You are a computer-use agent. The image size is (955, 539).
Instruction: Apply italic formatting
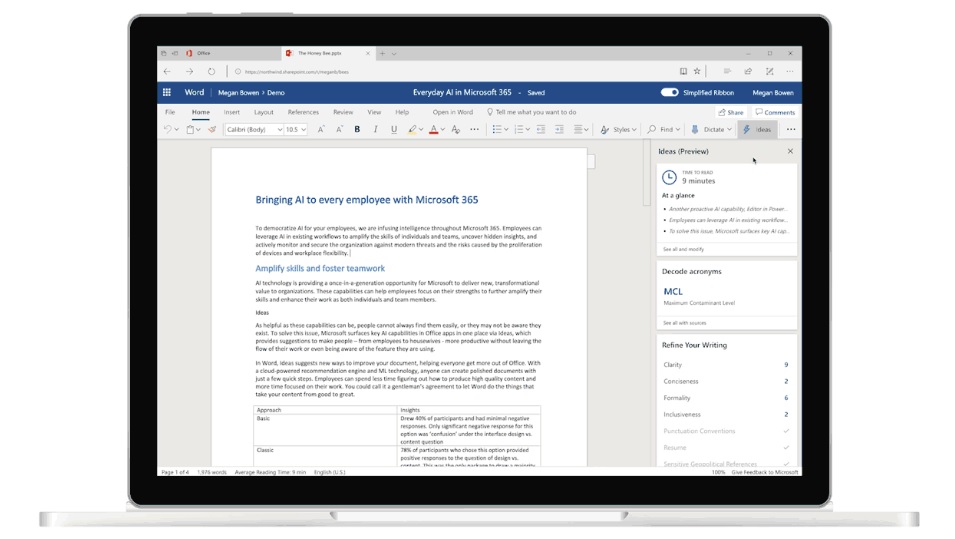click(375, 130)
